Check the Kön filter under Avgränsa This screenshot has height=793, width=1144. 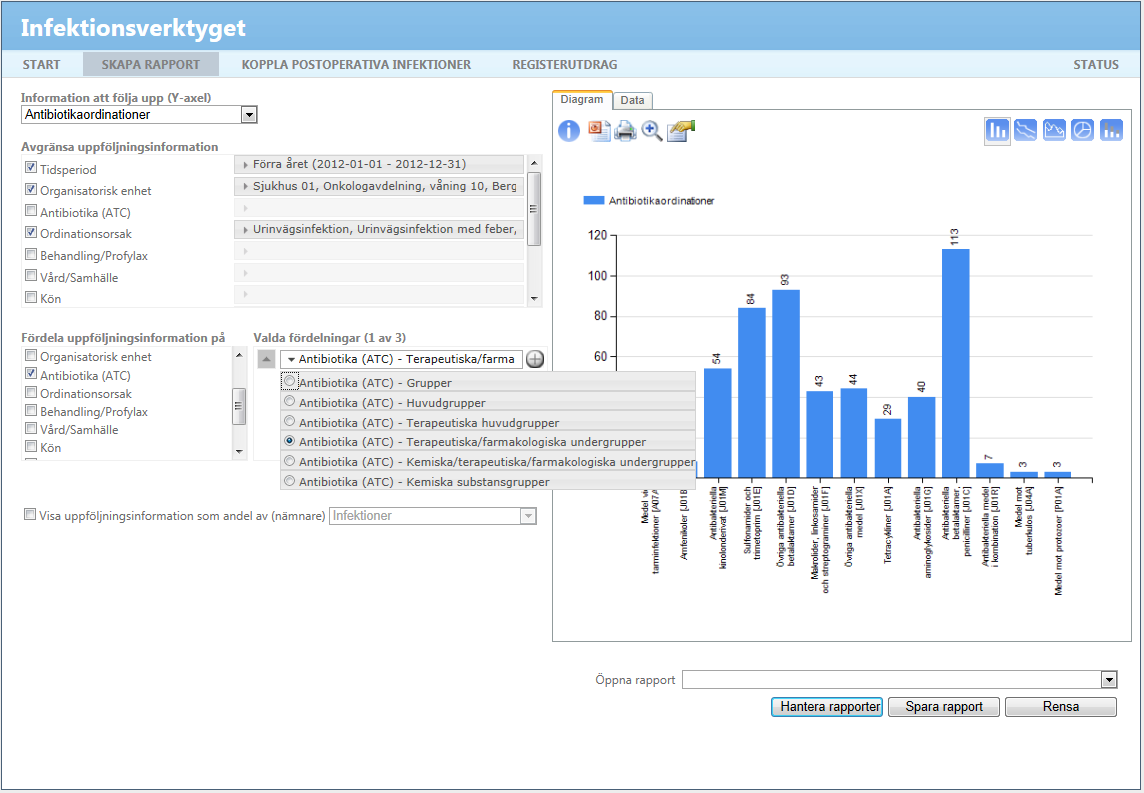(31, 297)
